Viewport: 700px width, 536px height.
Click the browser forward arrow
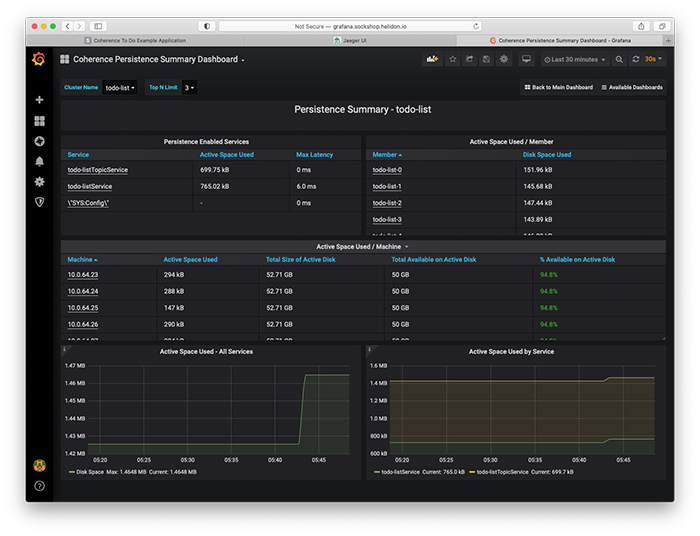[79, 26]
